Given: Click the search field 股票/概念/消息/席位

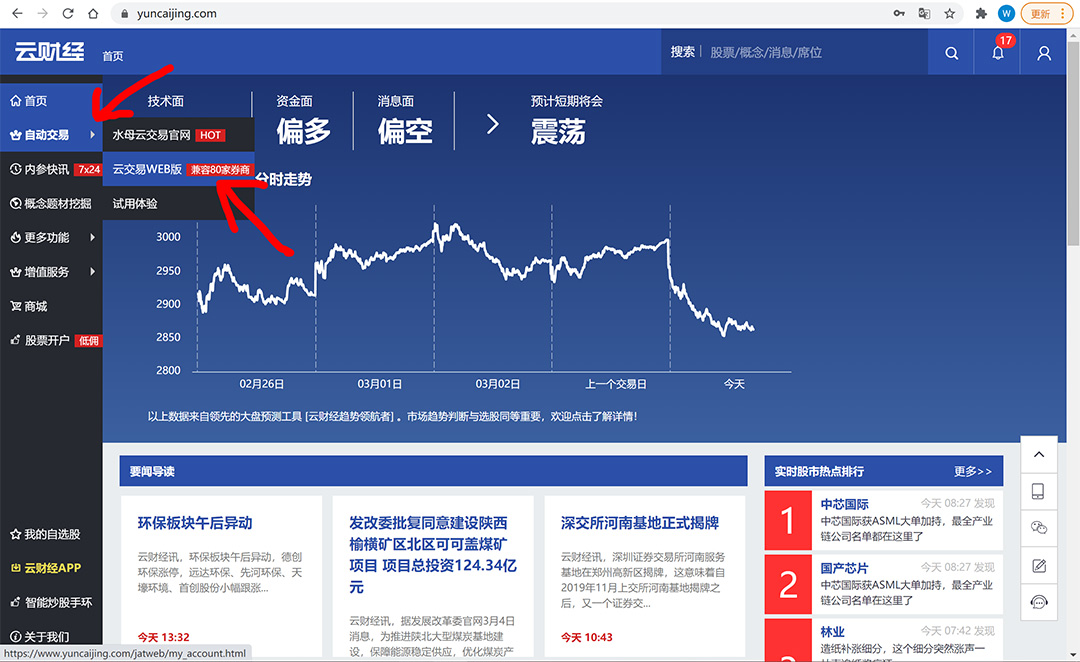Looking at the screenshot, I should click(766, 52).
